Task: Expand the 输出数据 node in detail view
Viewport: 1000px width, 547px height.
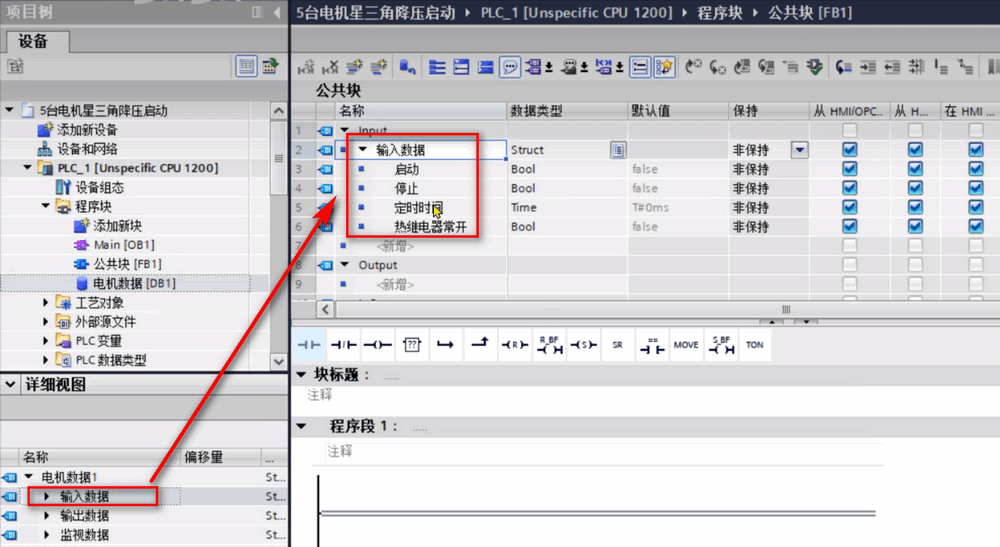Action: point(46,516)
